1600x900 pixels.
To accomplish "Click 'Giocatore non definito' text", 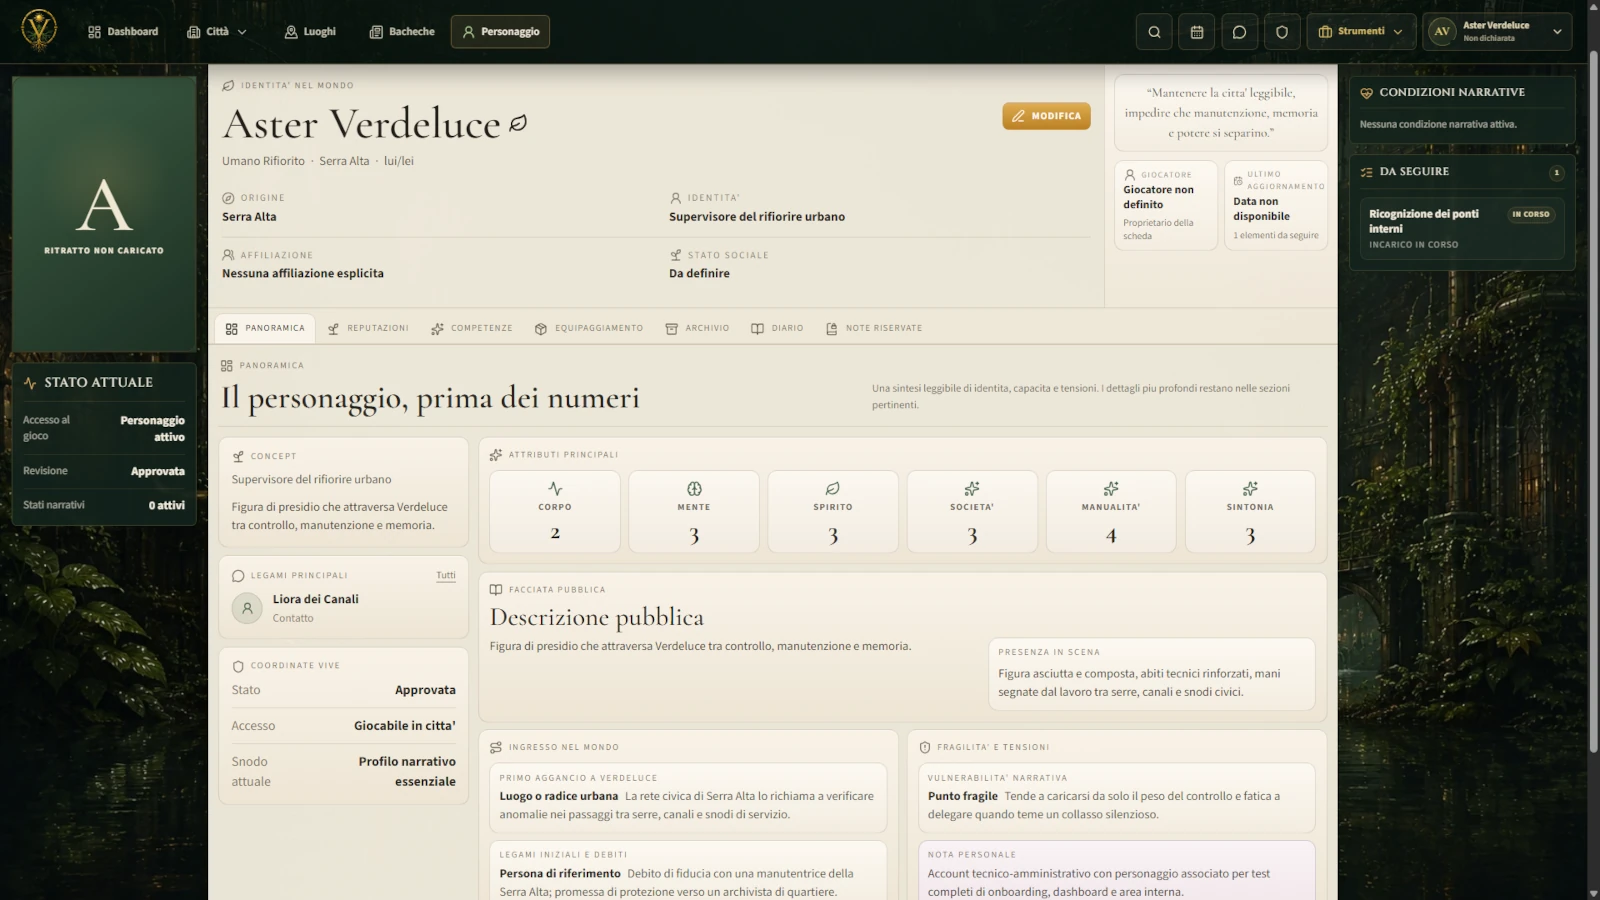I will click(x=1158, y=197).
